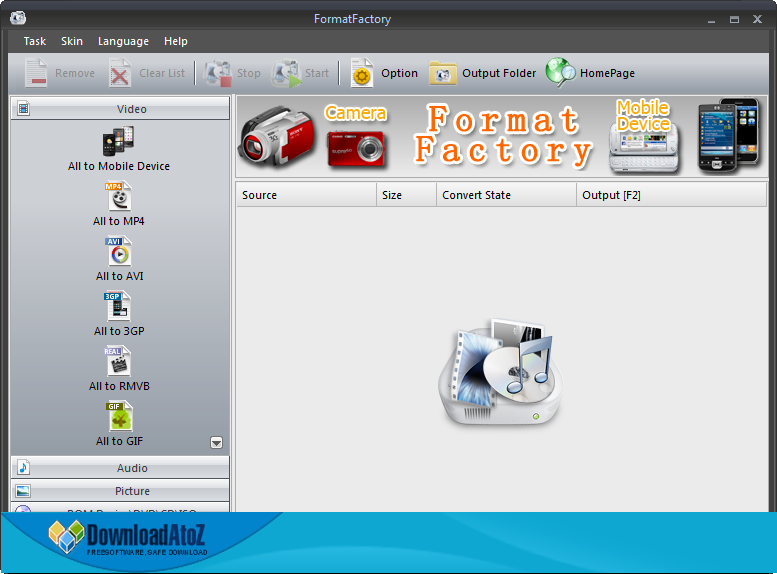Open the HomePage globe icon
Image resolution: width=777 pixels, height=574 pixels.
coord(560,72)
